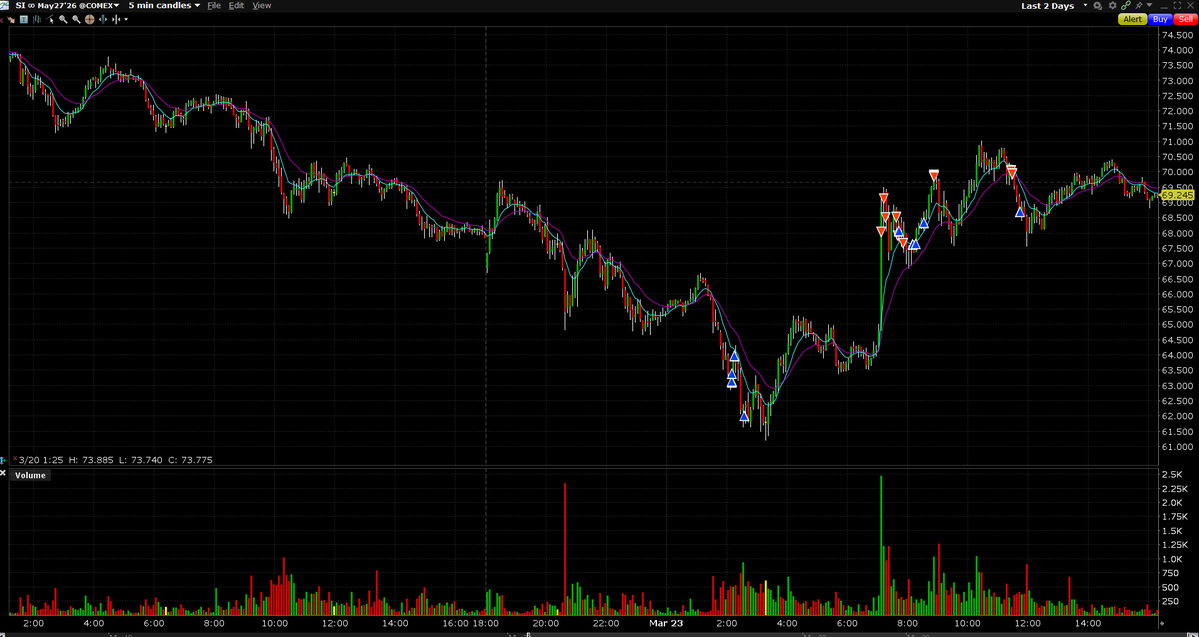
Task: Click the 14:00 label at the right end of the time axis
Action: 1088,623
